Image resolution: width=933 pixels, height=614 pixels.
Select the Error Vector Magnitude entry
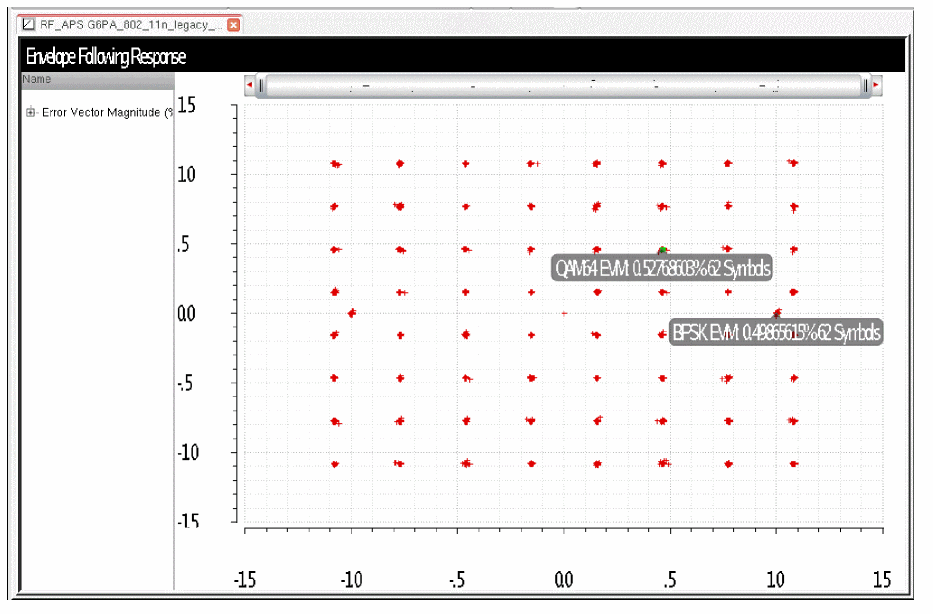pos(107,112)
